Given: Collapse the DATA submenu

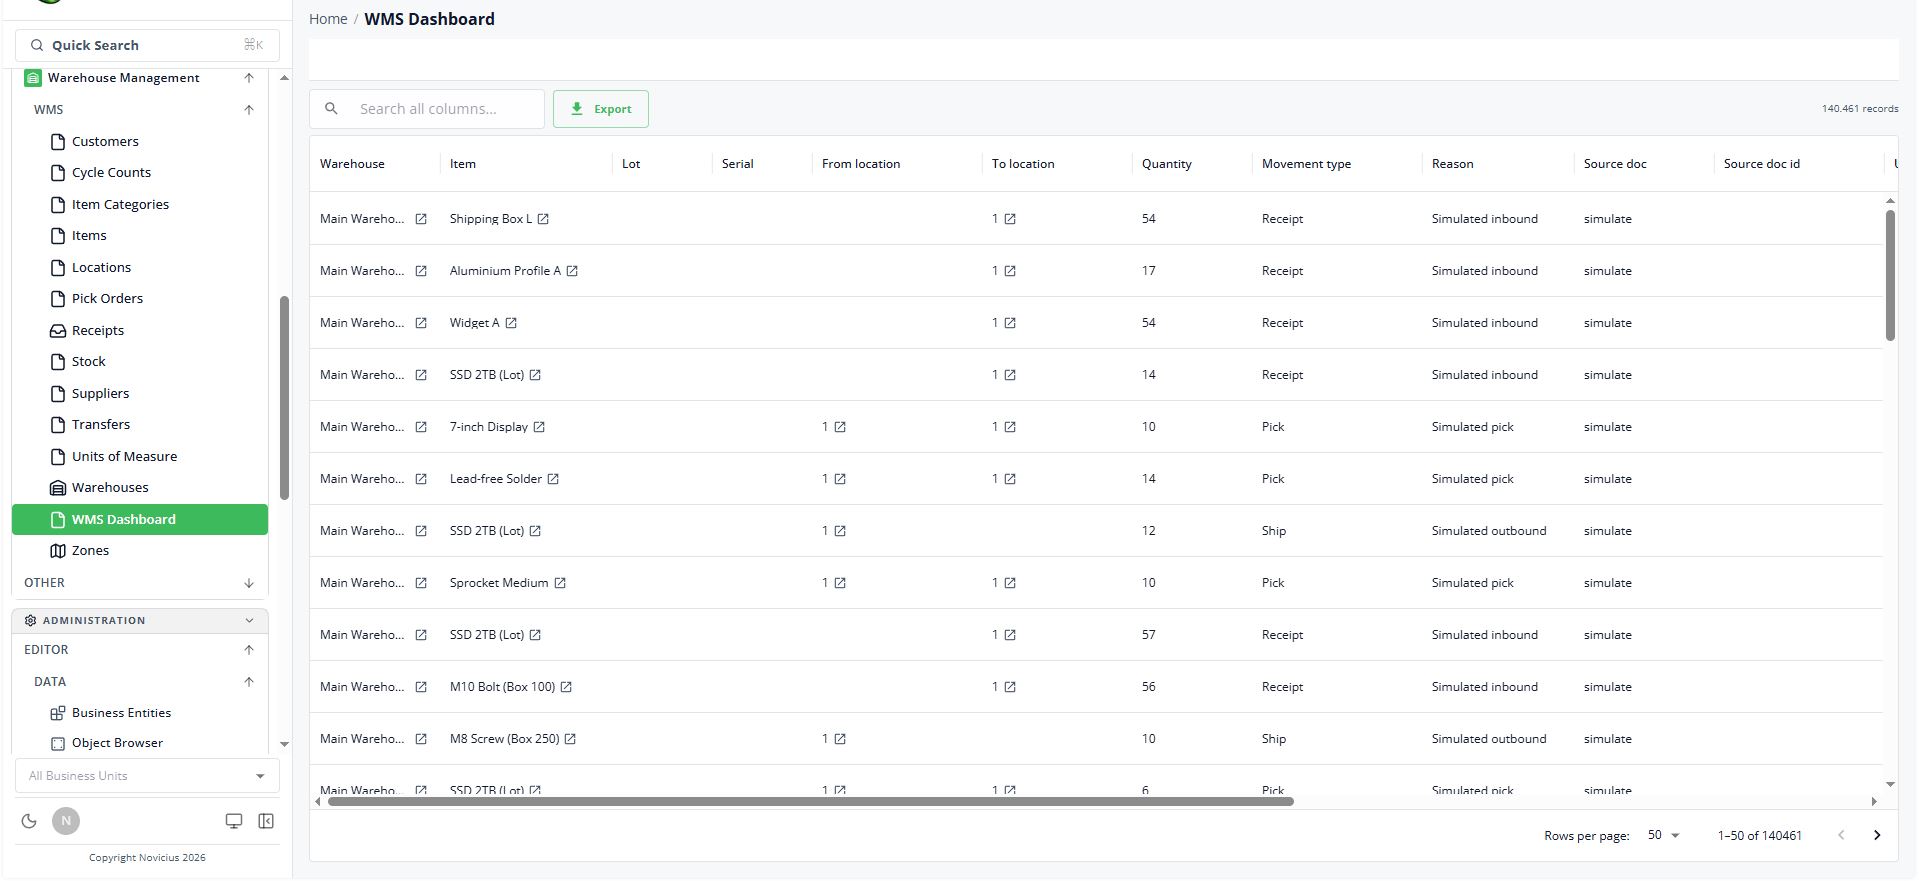Looking at the screenshot, I should [249, 682].
